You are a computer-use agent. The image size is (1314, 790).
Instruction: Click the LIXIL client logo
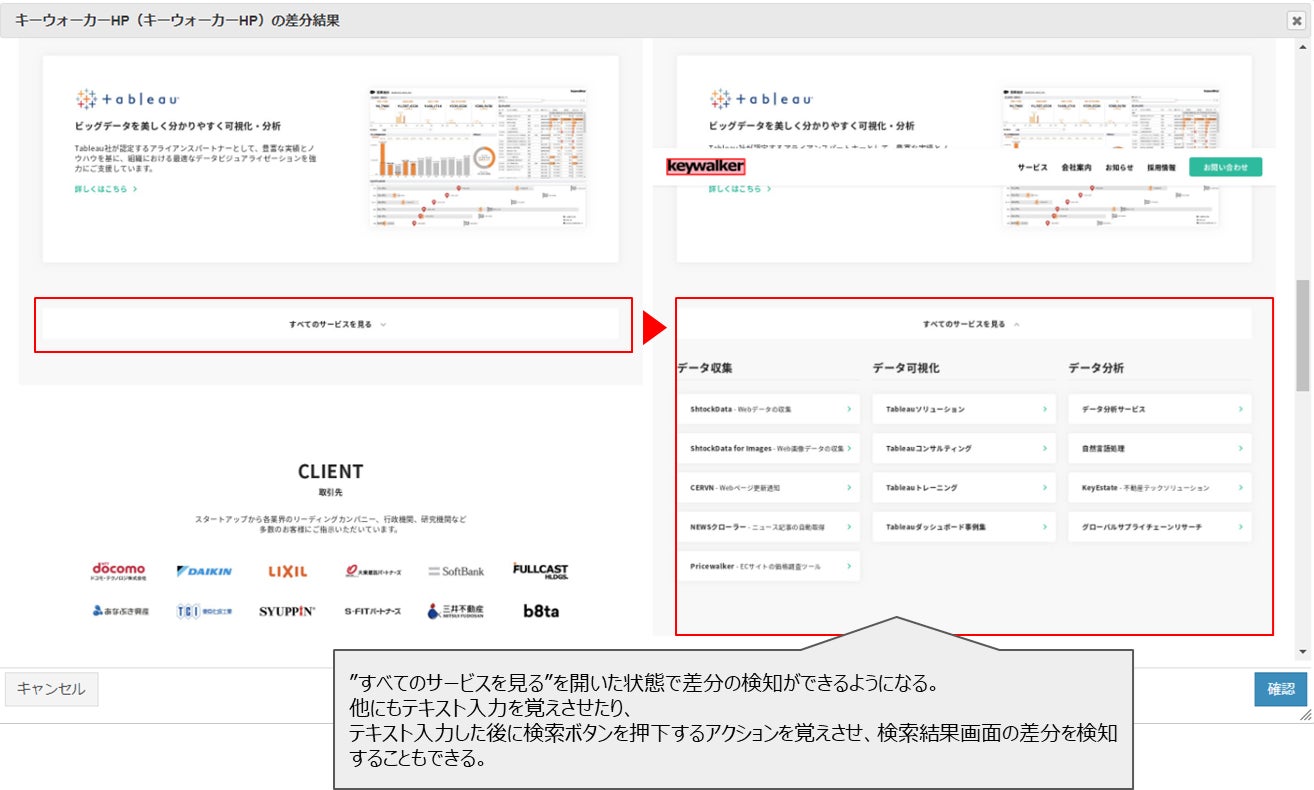[x=288, y=571]
